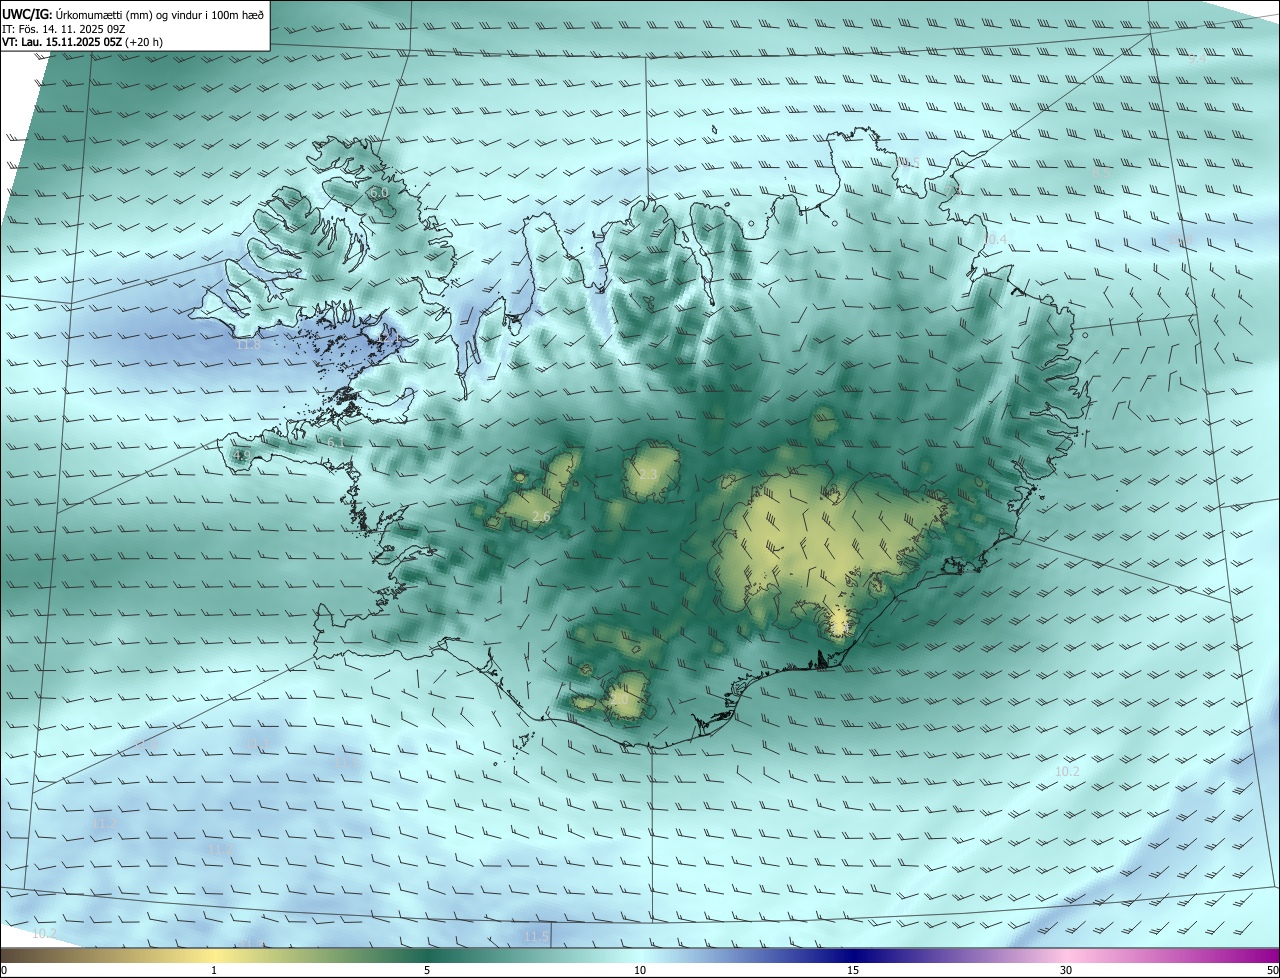Click the colorbar tick label 0
The width and height of the screenshot is (1280, 978).
[x=3, y=970]
